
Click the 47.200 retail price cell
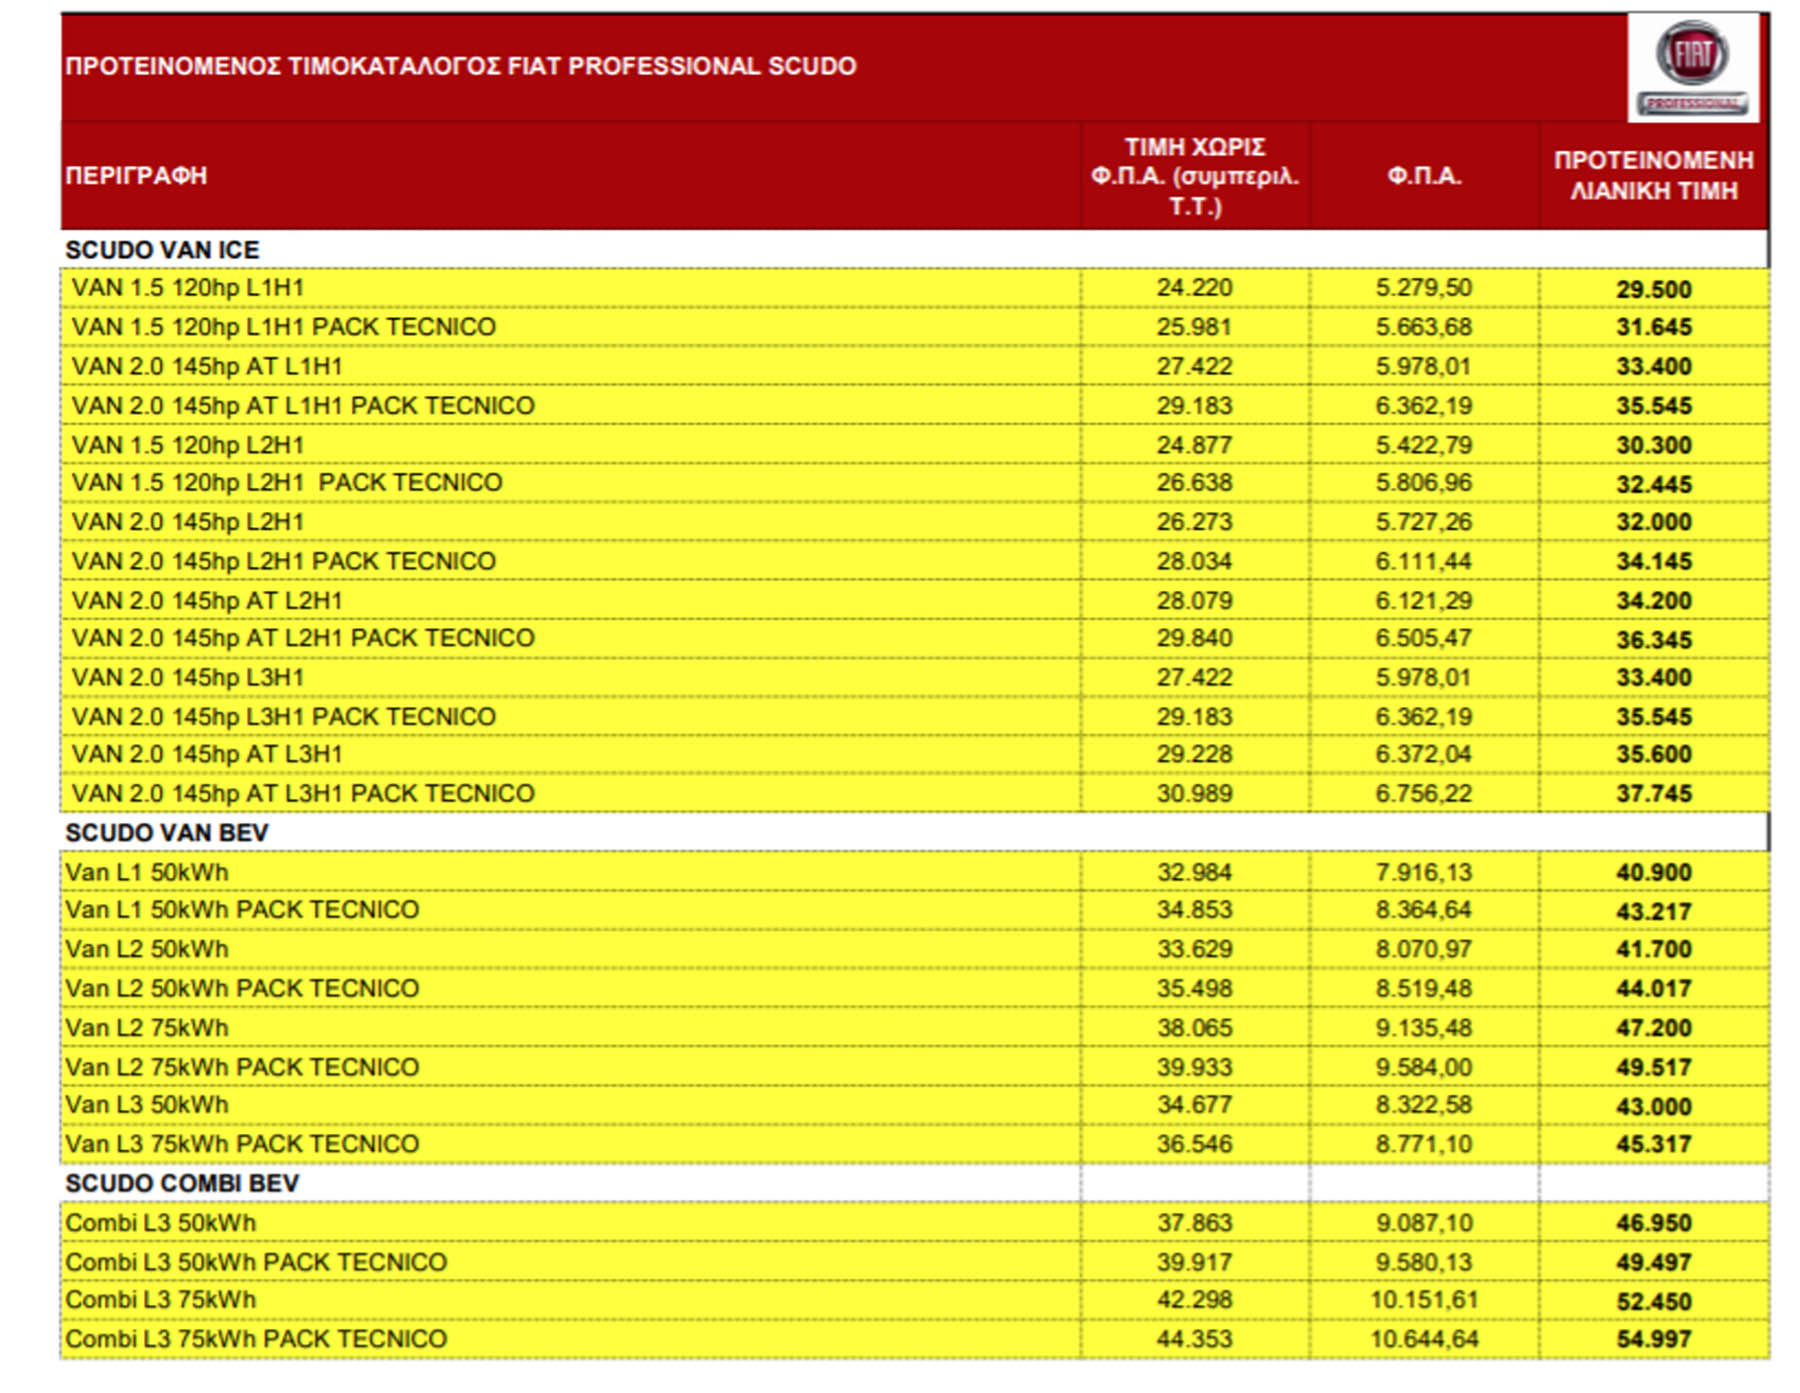coord(1653,1028)
